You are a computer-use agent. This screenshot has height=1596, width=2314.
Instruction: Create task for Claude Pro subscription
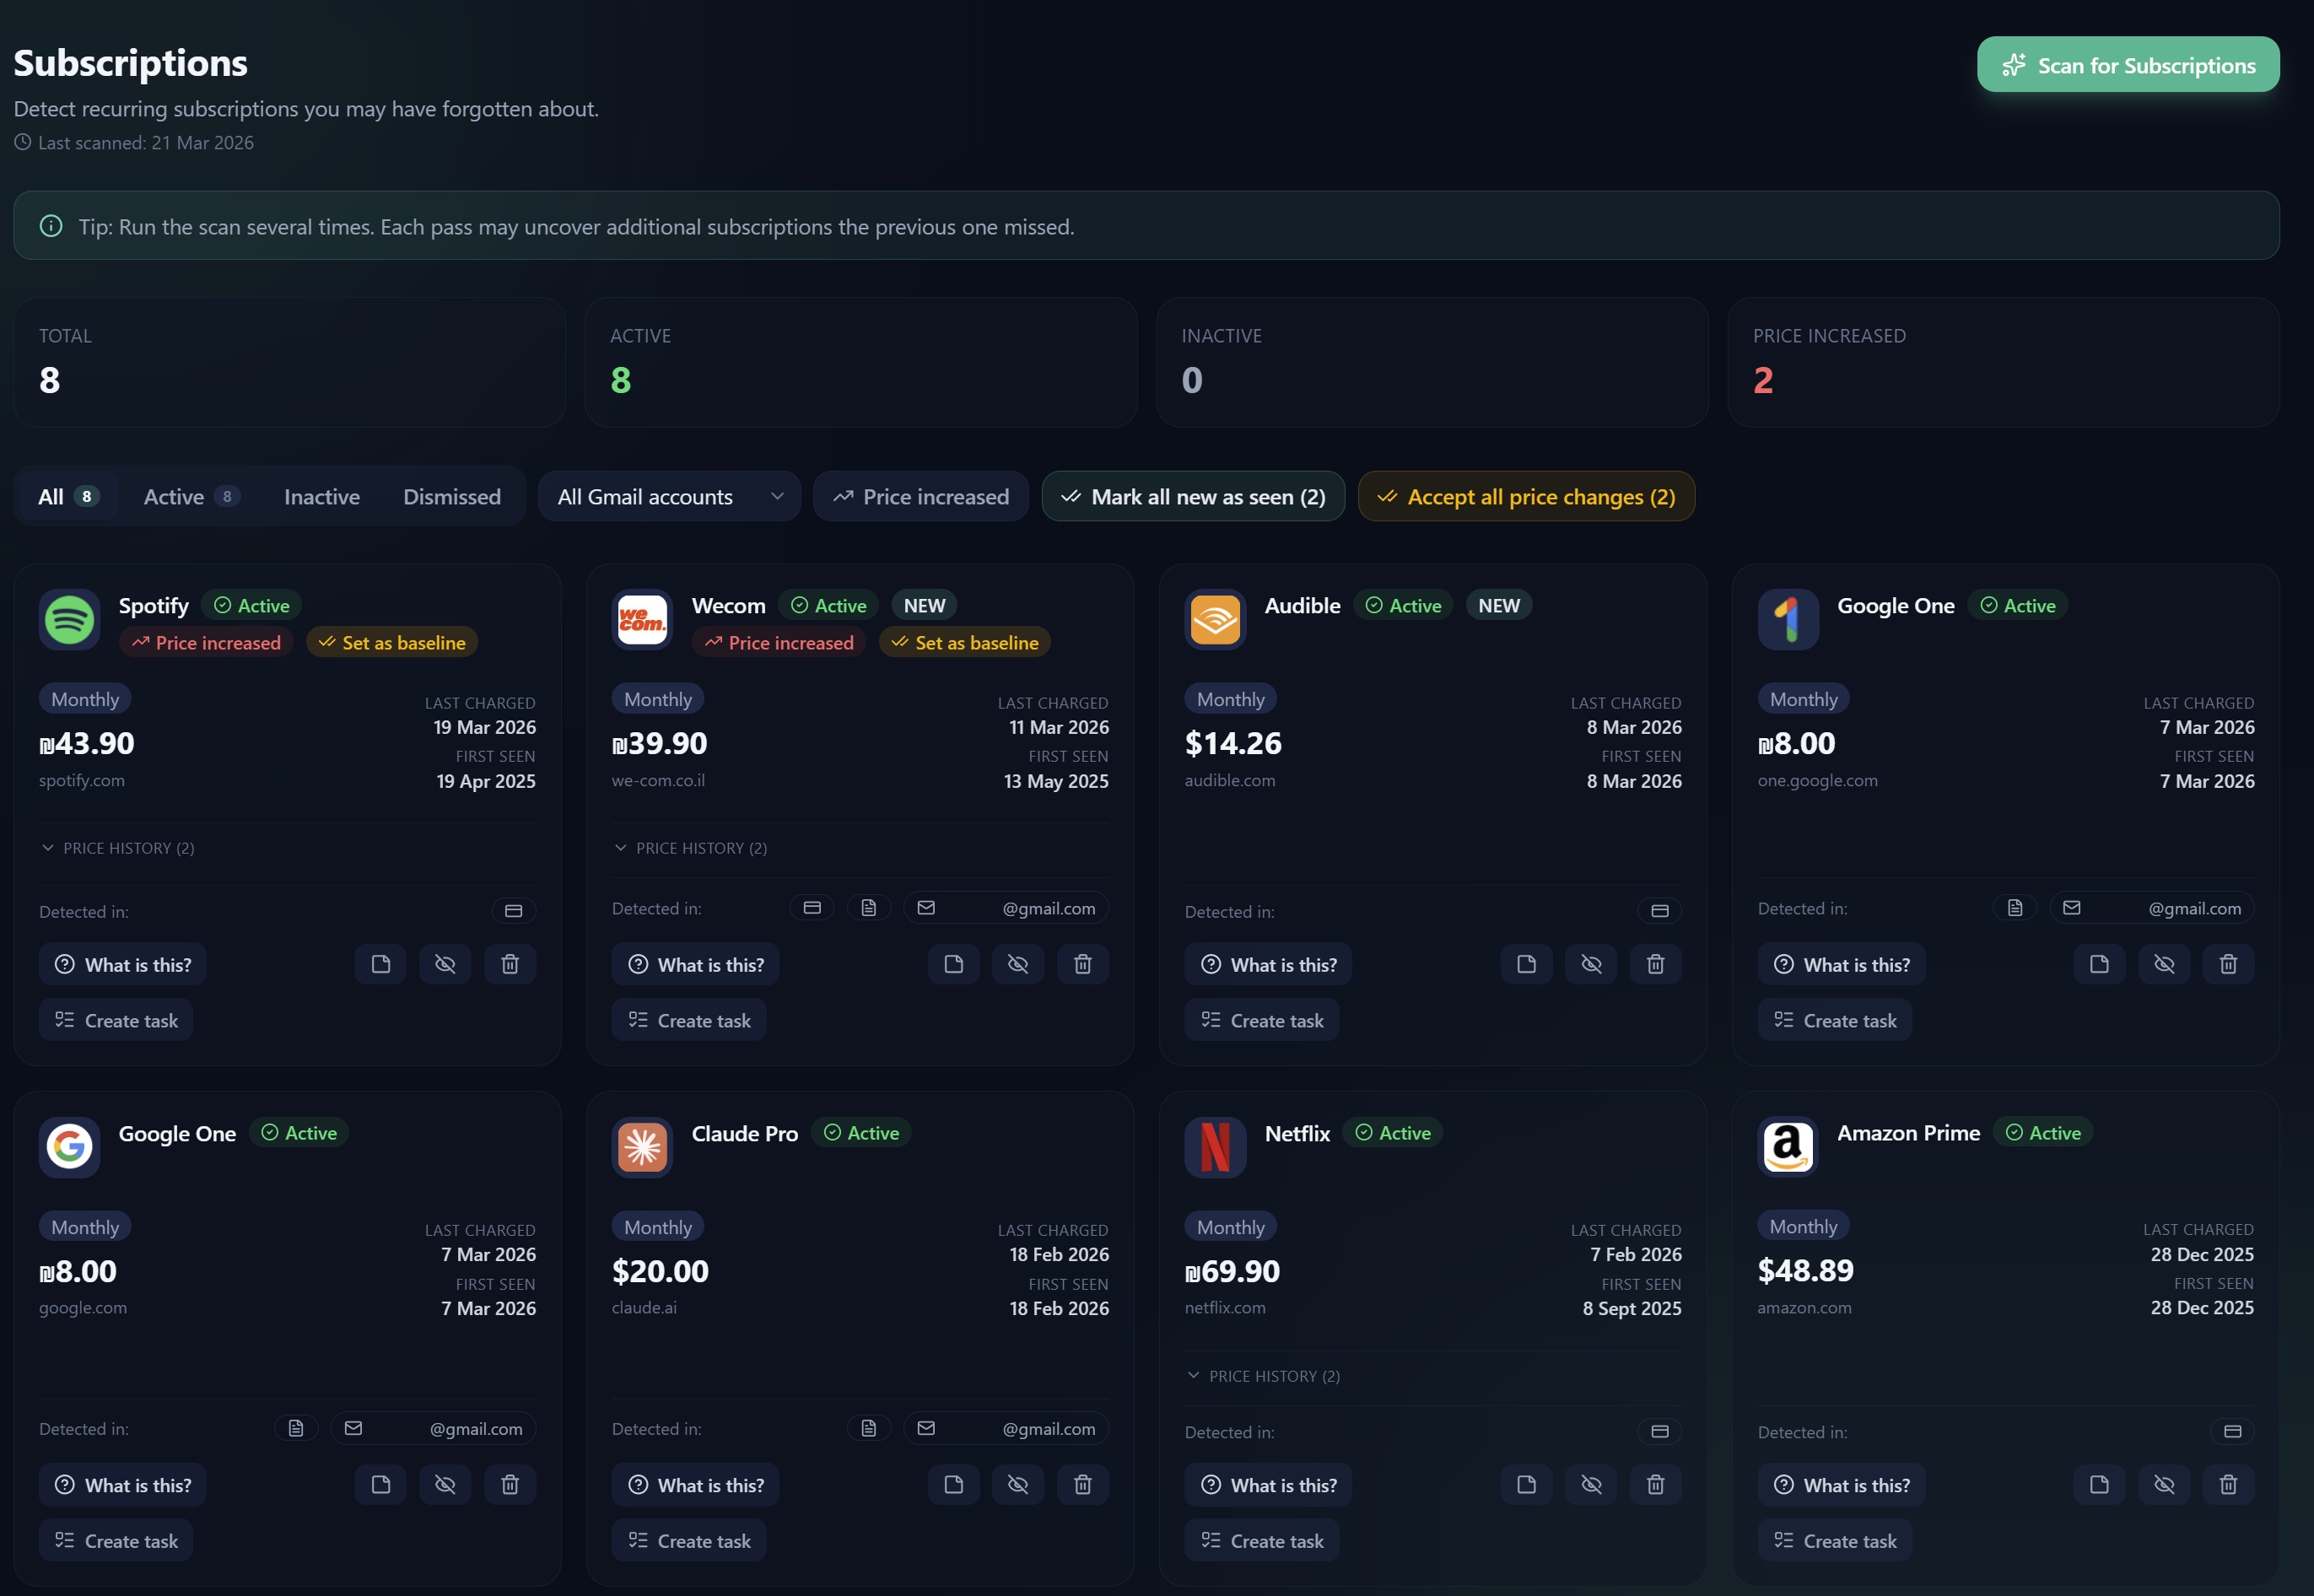[689, 1541]
